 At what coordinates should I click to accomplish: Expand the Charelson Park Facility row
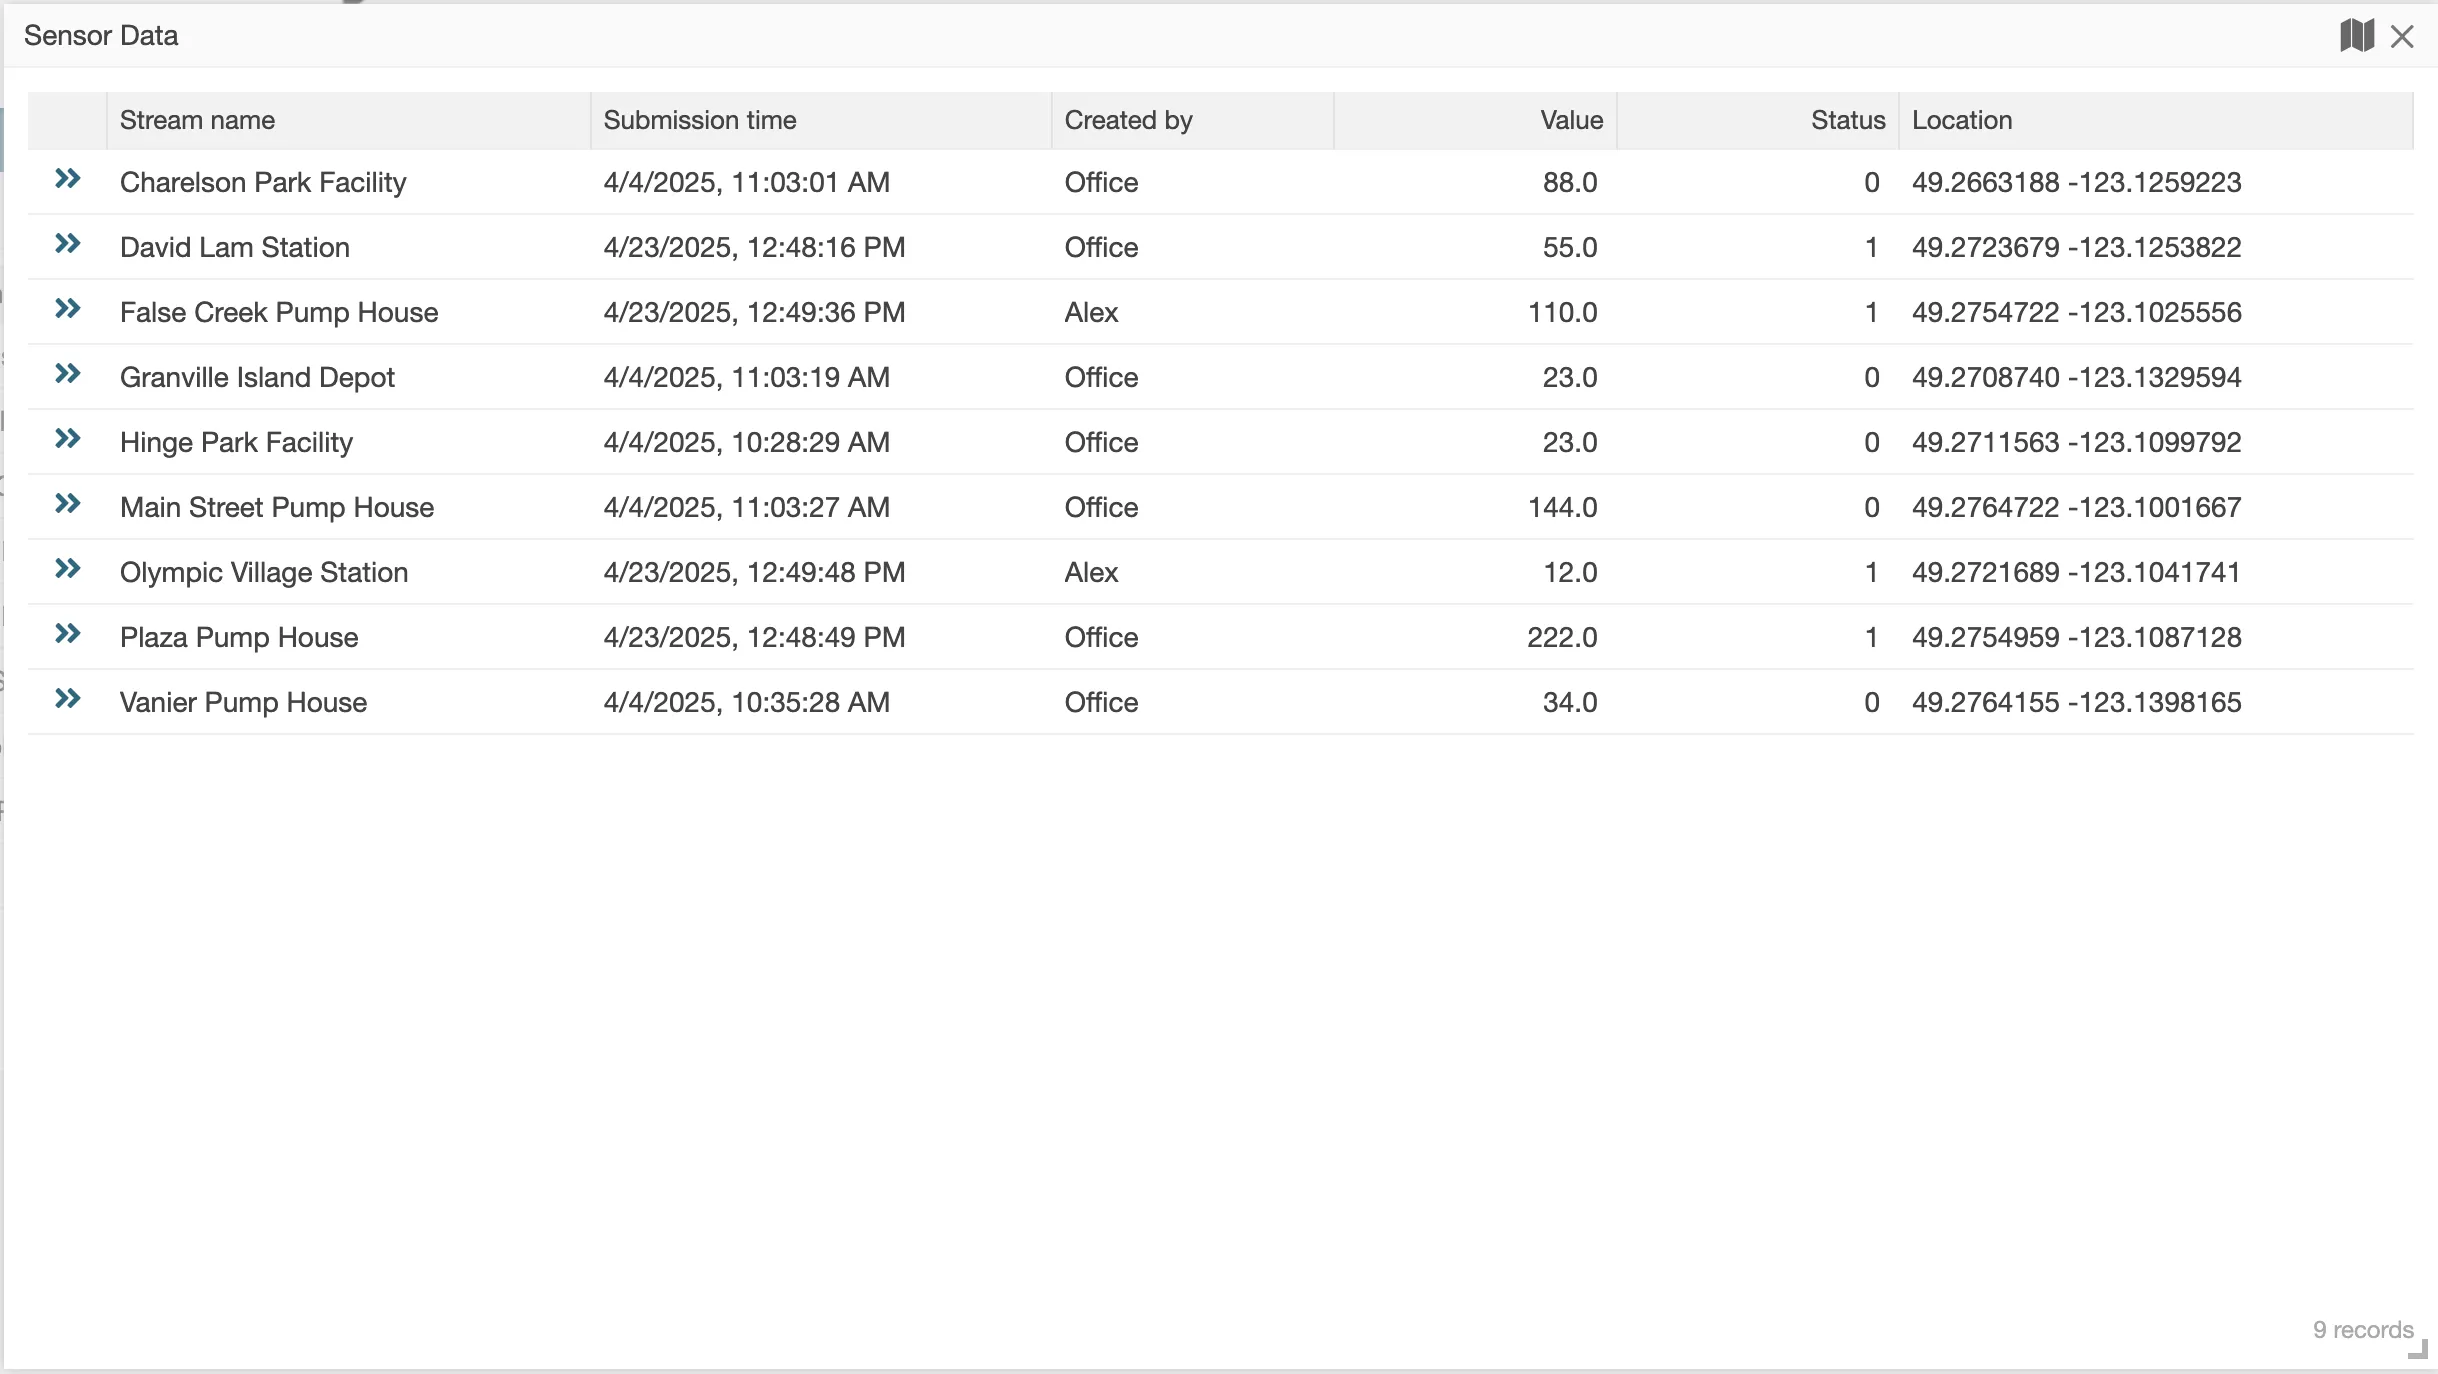coord(68,179)
